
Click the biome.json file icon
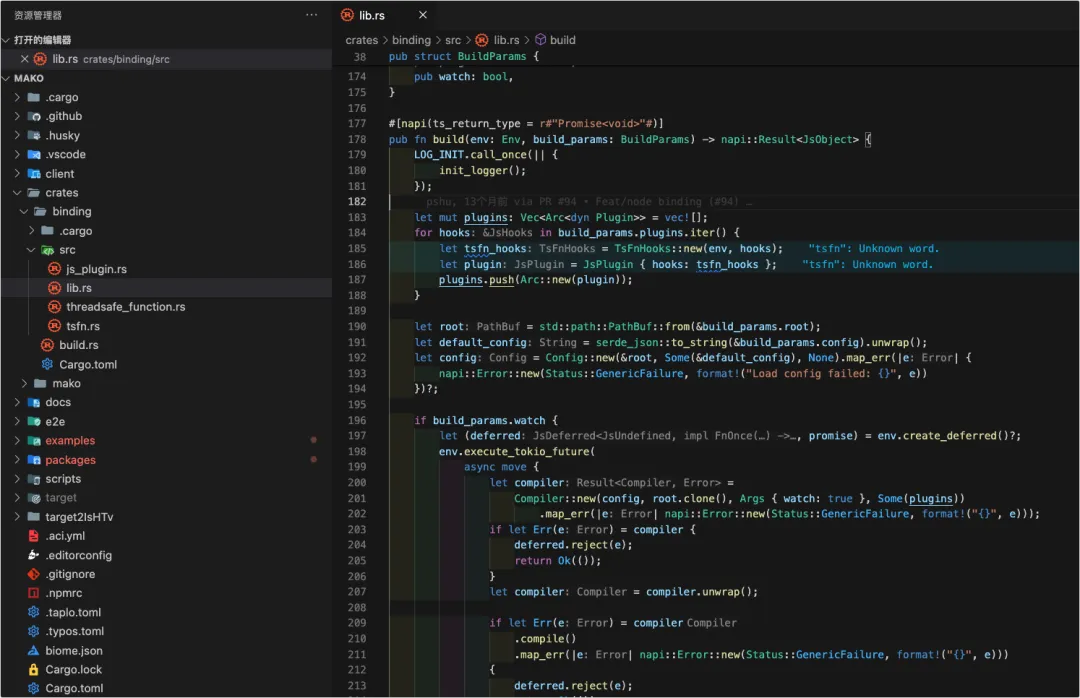tap(33, 650)
